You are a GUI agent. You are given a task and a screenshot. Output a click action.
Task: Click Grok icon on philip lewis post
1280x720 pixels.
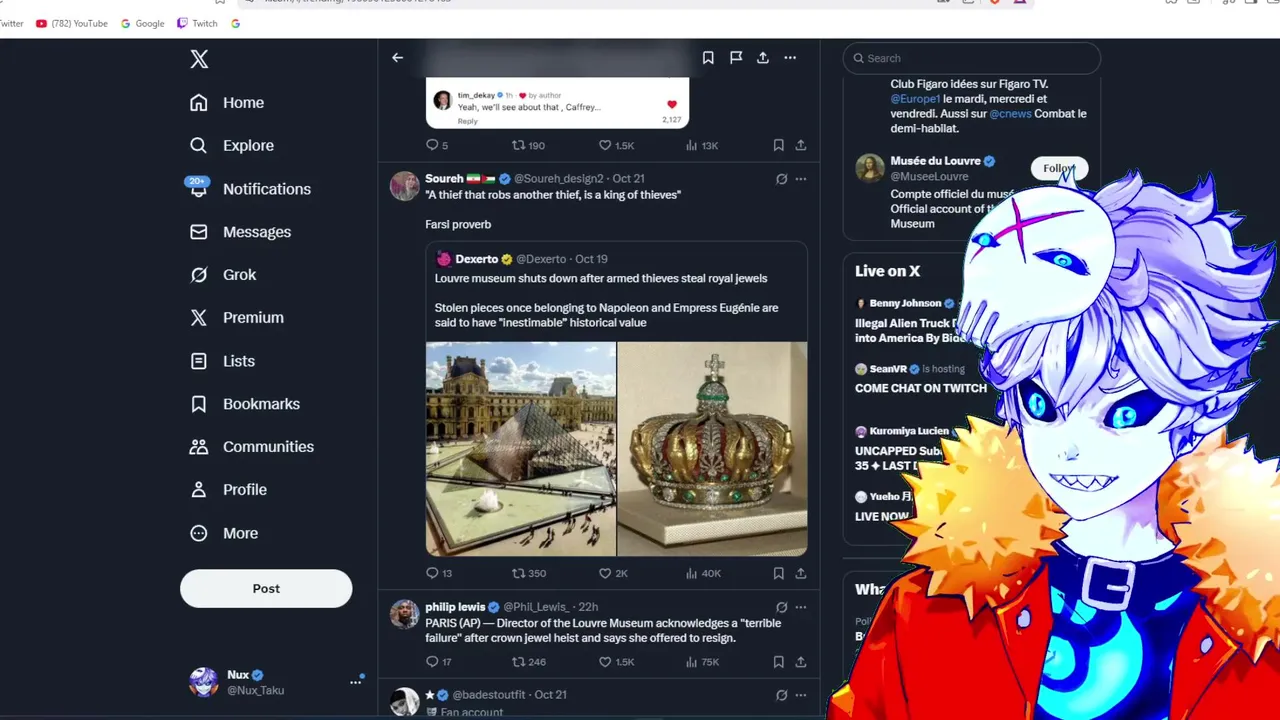point(781,607)
